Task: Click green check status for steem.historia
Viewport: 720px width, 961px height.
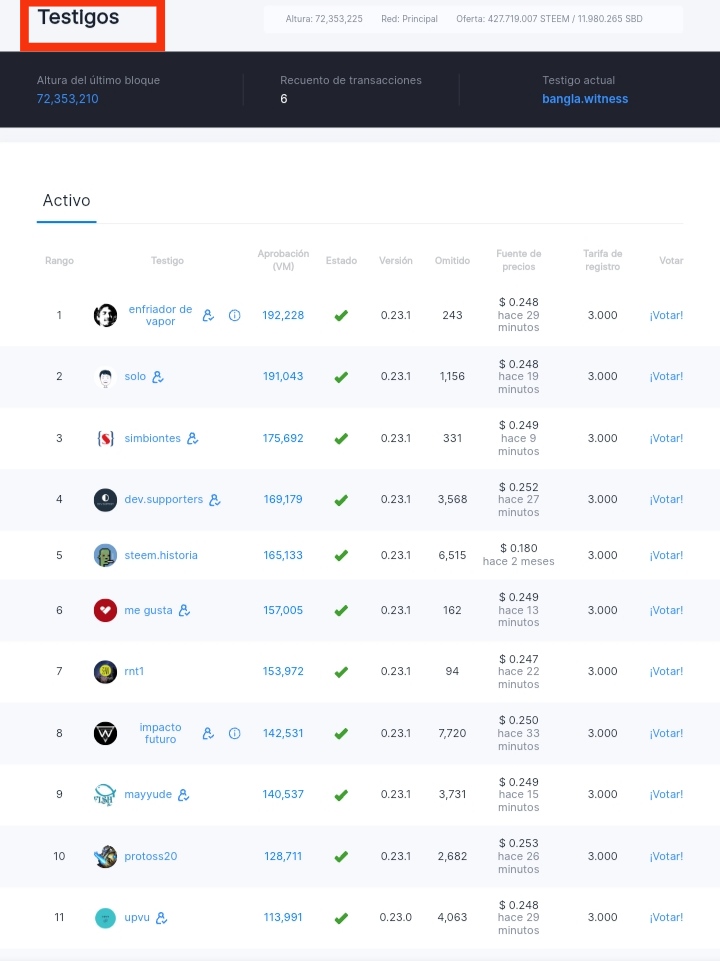Action: pyautogui.click(x=341, y=555)
